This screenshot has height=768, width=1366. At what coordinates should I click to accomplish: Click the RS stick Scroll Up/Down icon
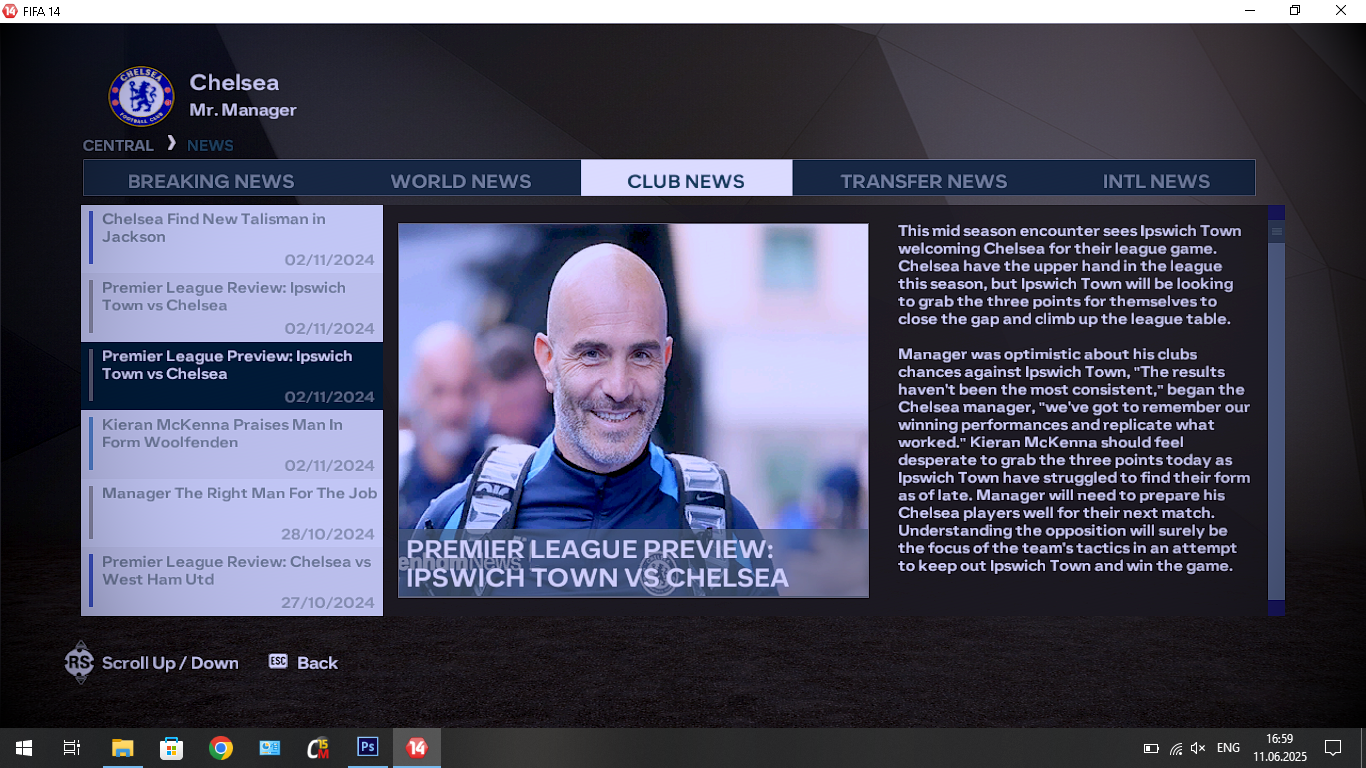[x=79, y=662]
